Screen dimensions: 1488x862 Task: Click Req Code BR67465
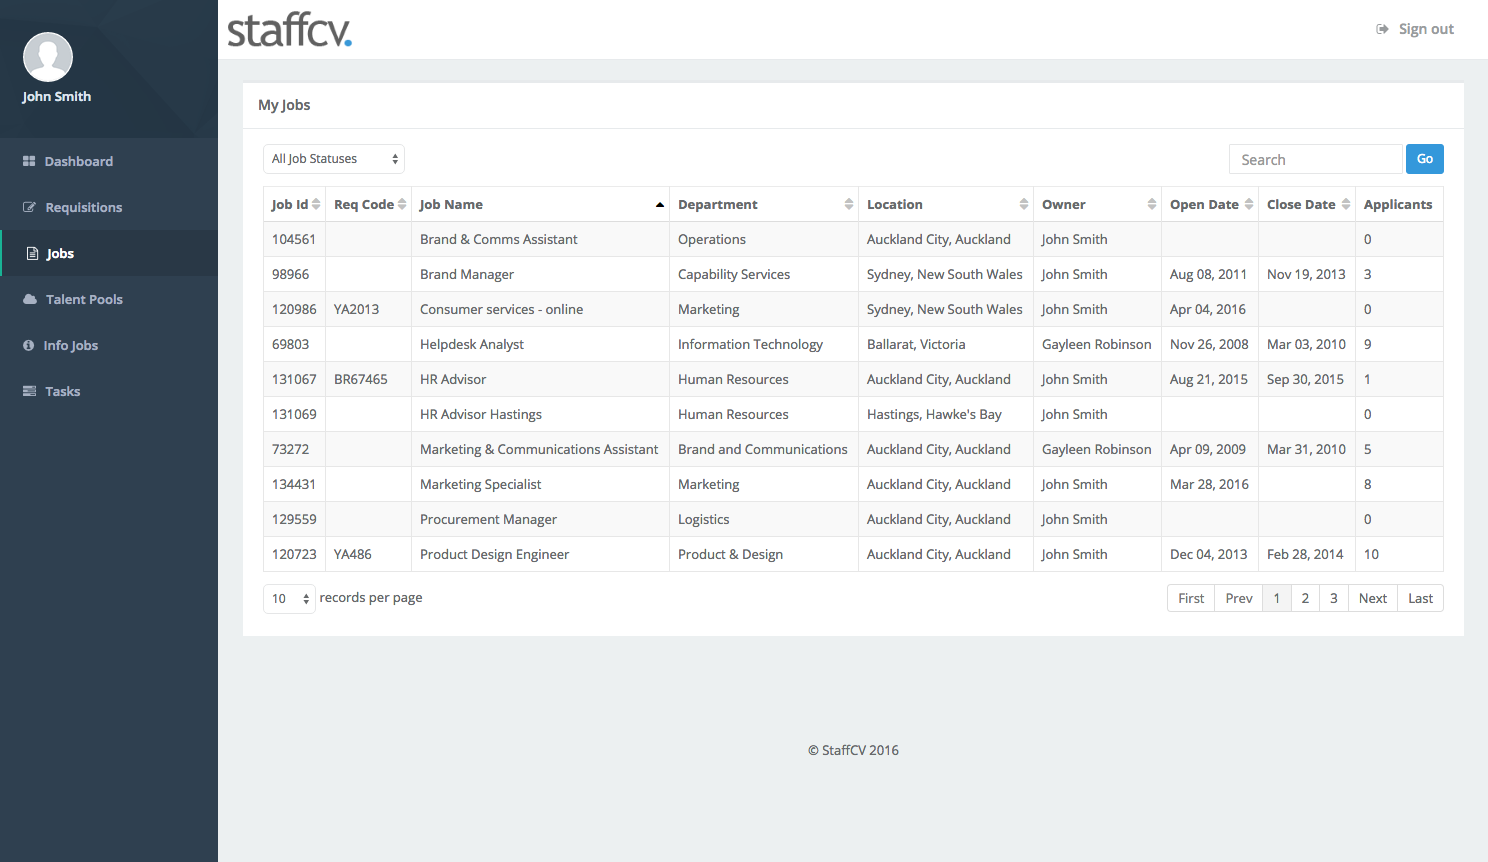pyautogui.click(x=361, y=379)
